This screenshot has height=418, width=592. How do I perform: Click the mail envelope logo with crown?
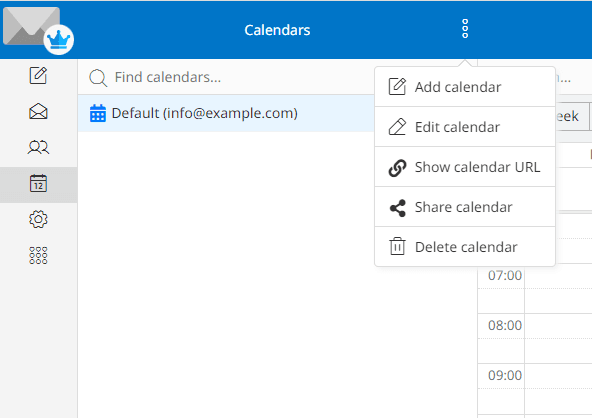point(38,30)
